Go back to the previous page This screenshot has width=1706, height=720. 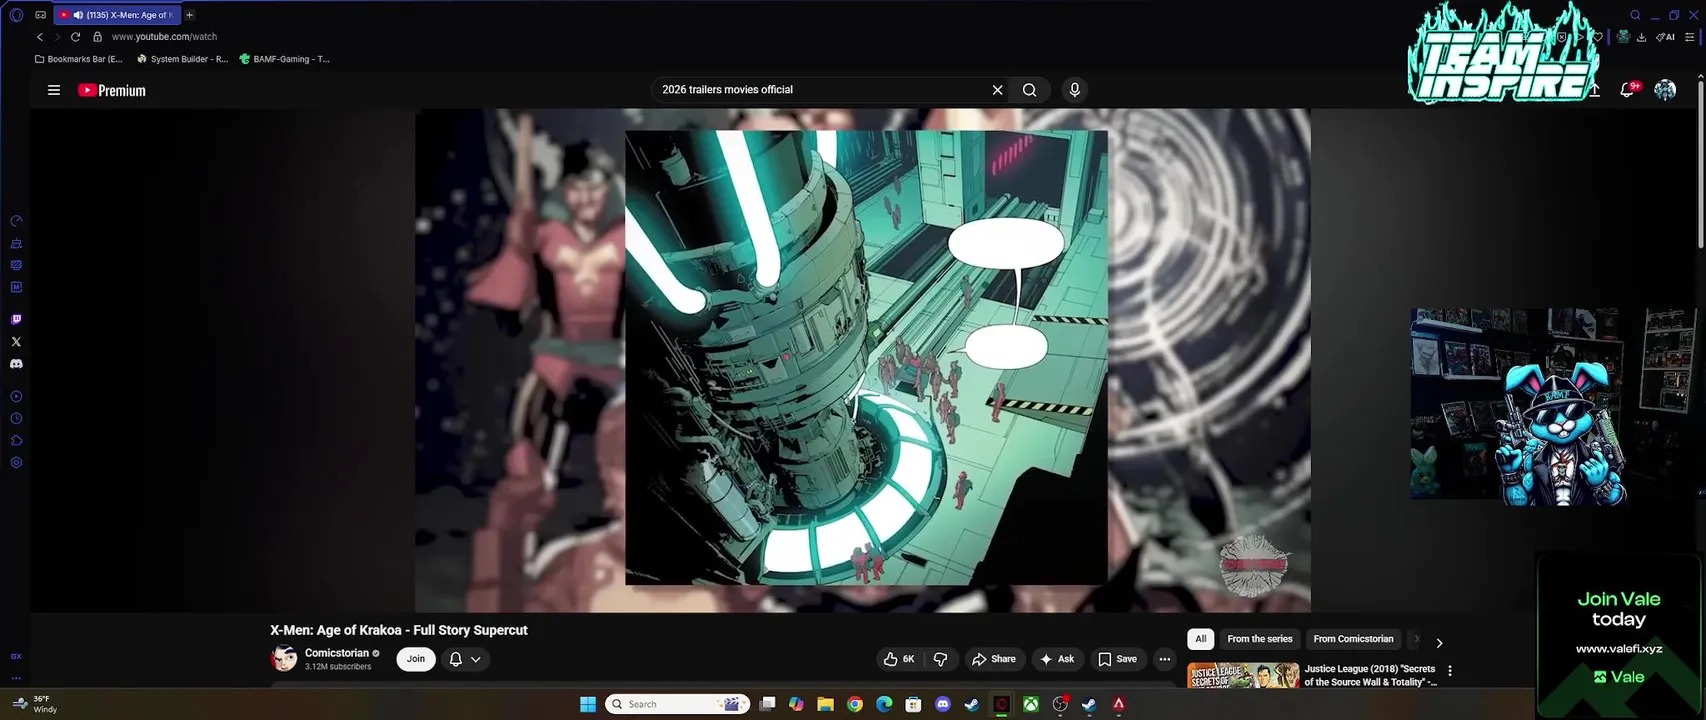click(40, 37)
